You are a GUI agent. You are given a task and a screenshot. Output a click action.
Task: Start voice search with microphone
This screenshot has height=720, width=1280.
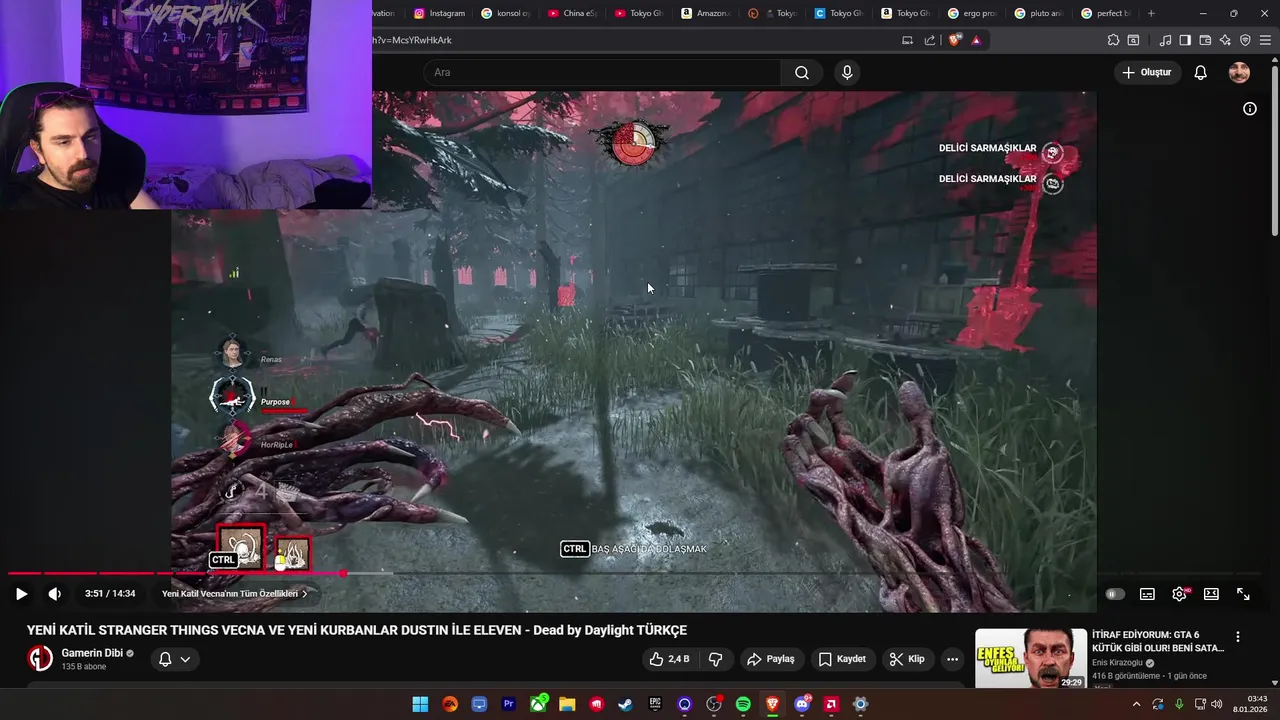point(847,72)
